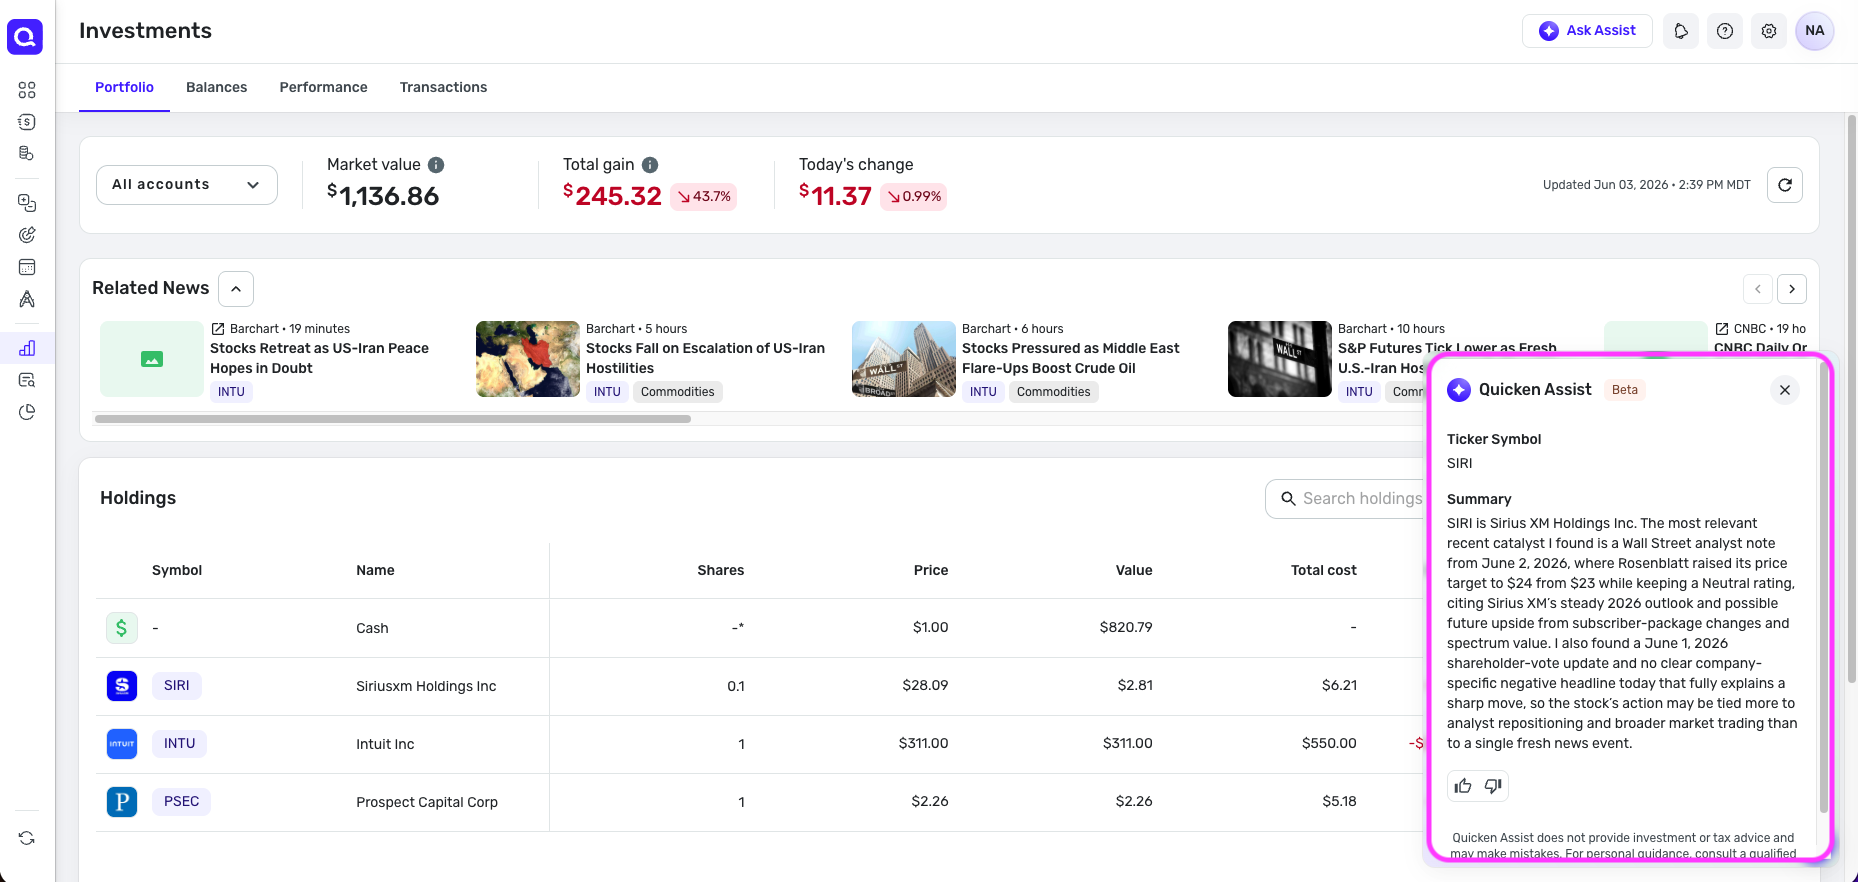Open the calendar icon in the sidebar
Viewport: 1858px width, 882px height.
pyautogui.click(x=27, y=267)
